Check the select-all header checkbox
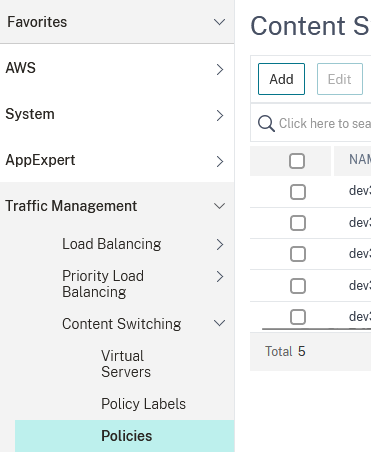This screenshot has width=371, height=452. pyautogui.click(x=297, y=161)
